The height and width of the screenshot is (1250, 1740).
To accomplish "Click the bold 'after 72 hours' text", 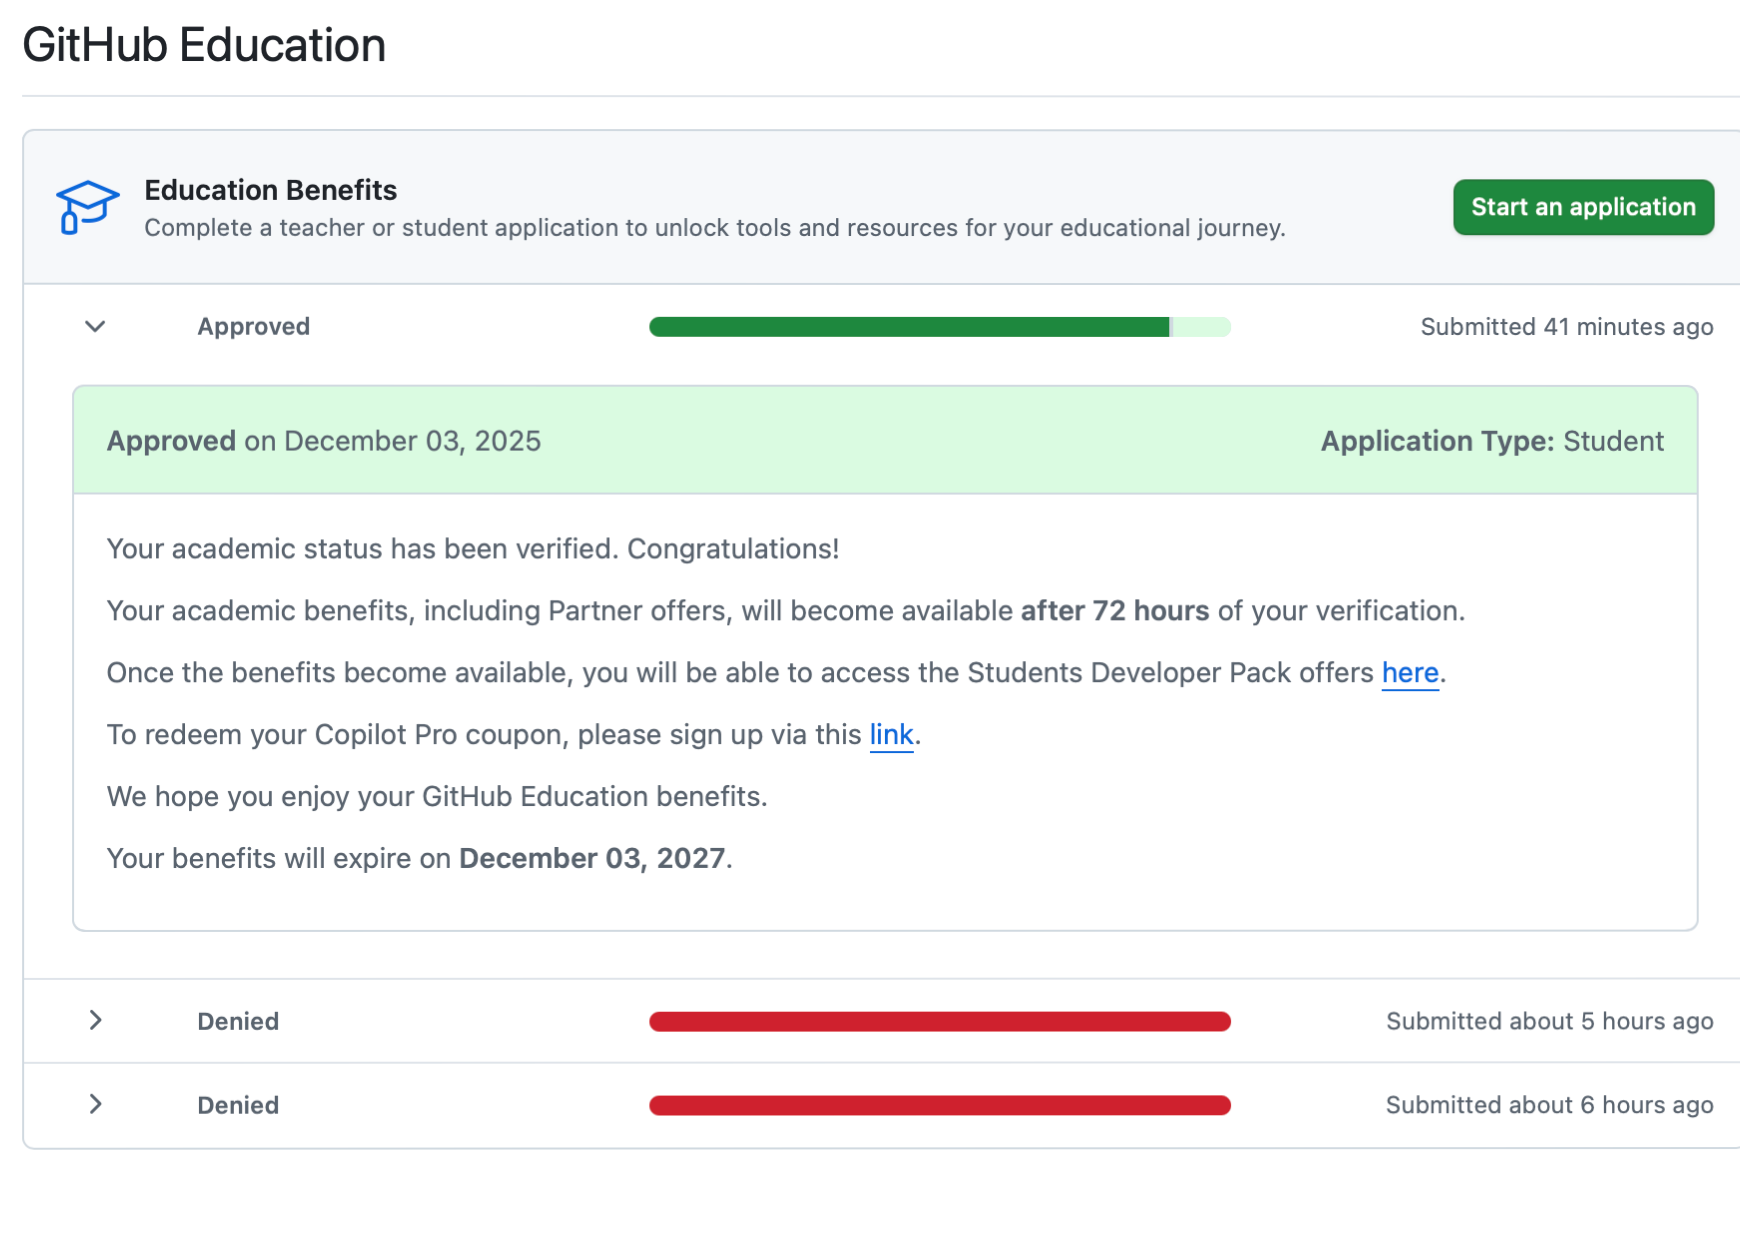I will pos(1114,611).
